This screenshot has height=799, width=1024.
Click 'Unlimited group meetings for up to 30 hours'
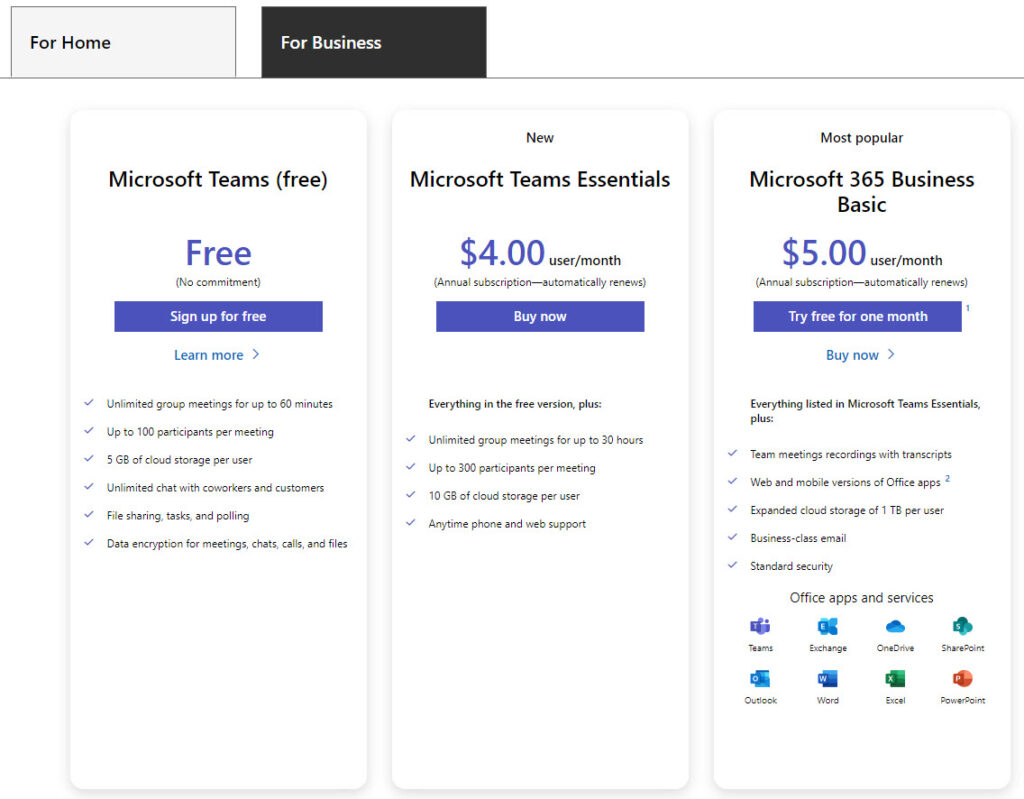click(536, 440)
